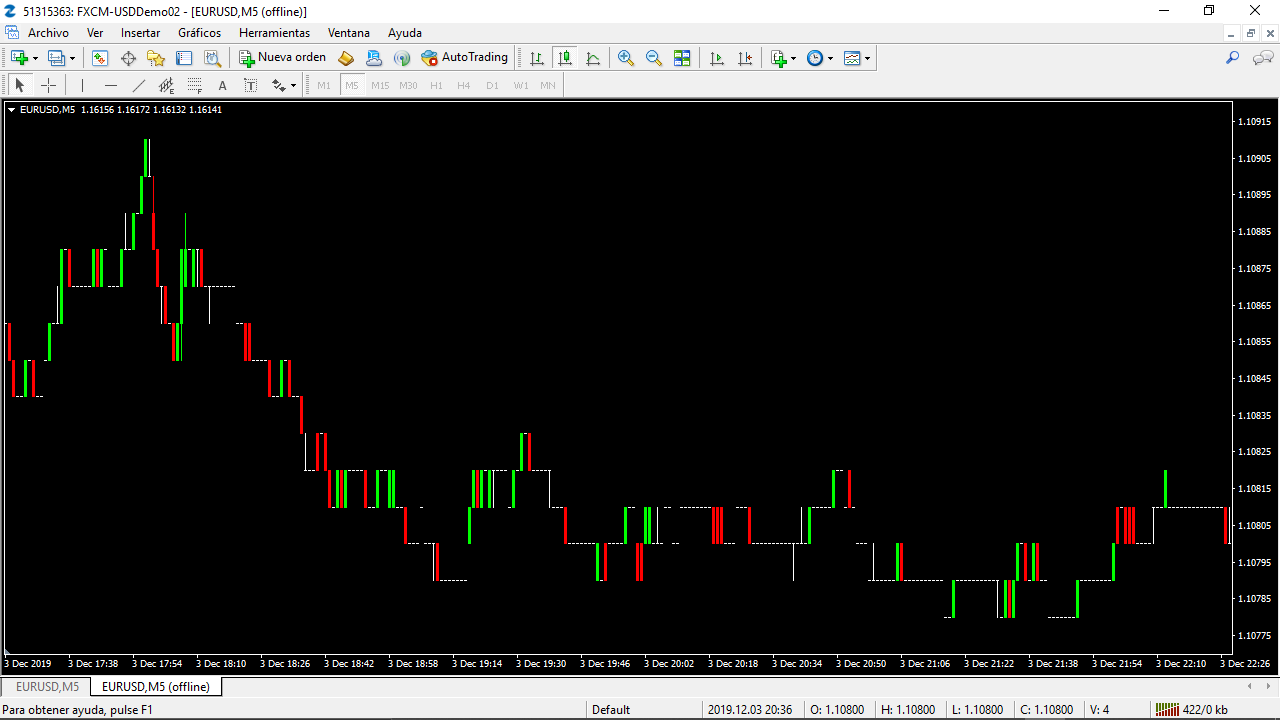Open the Insertar menu
The image size is (1280, 720).
[140, 33]
